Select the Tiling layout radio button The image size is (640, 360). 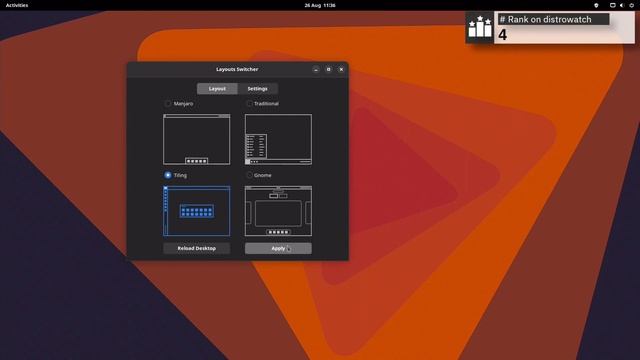pos(168,175)
